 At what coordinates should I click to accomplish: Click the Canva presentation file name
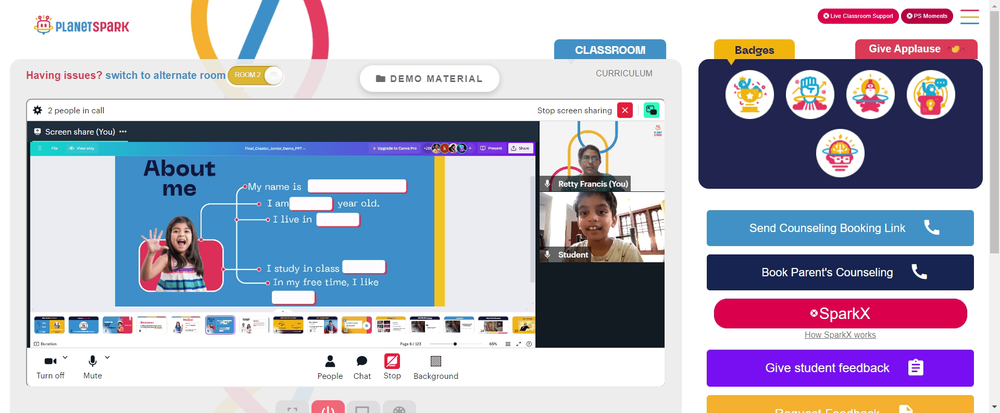pyautogui.click(x=275, y=148)
